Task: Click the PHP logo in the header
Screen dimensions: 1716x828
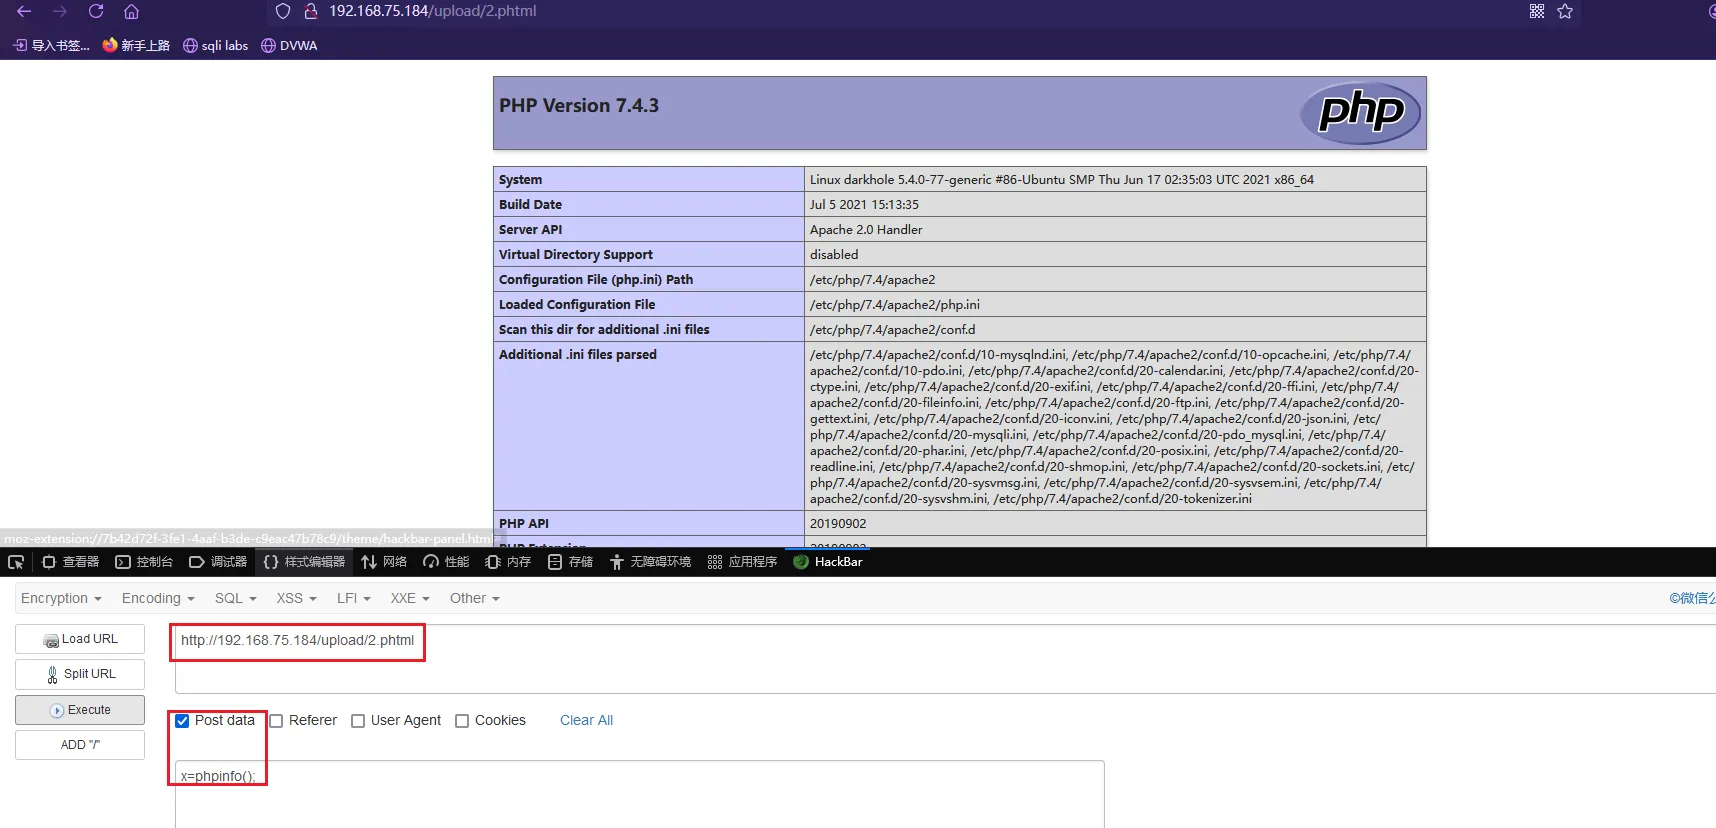Action: click(1360, 112)
